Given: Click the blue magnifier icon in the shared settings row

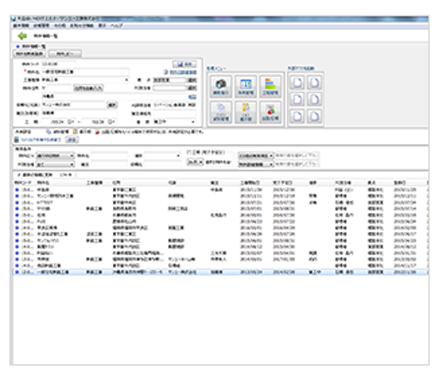Looking at the screenshot, I should click(49, 132).
